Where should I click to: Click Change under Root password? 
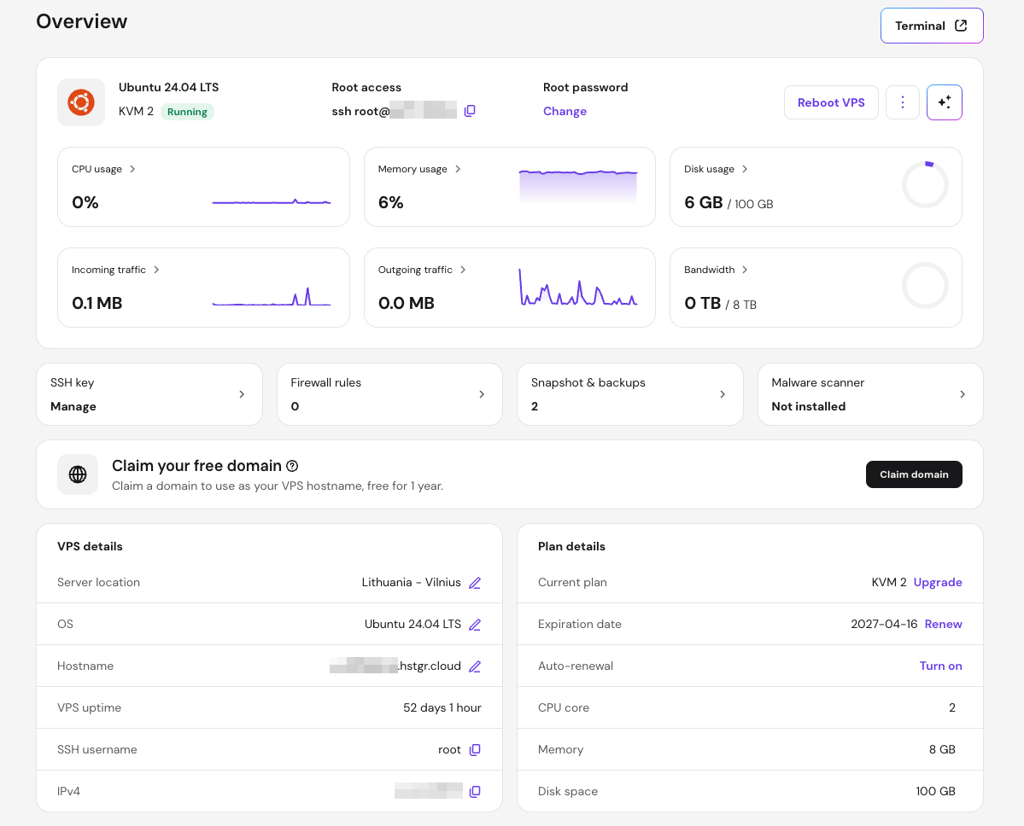click(x=564, y=111)
